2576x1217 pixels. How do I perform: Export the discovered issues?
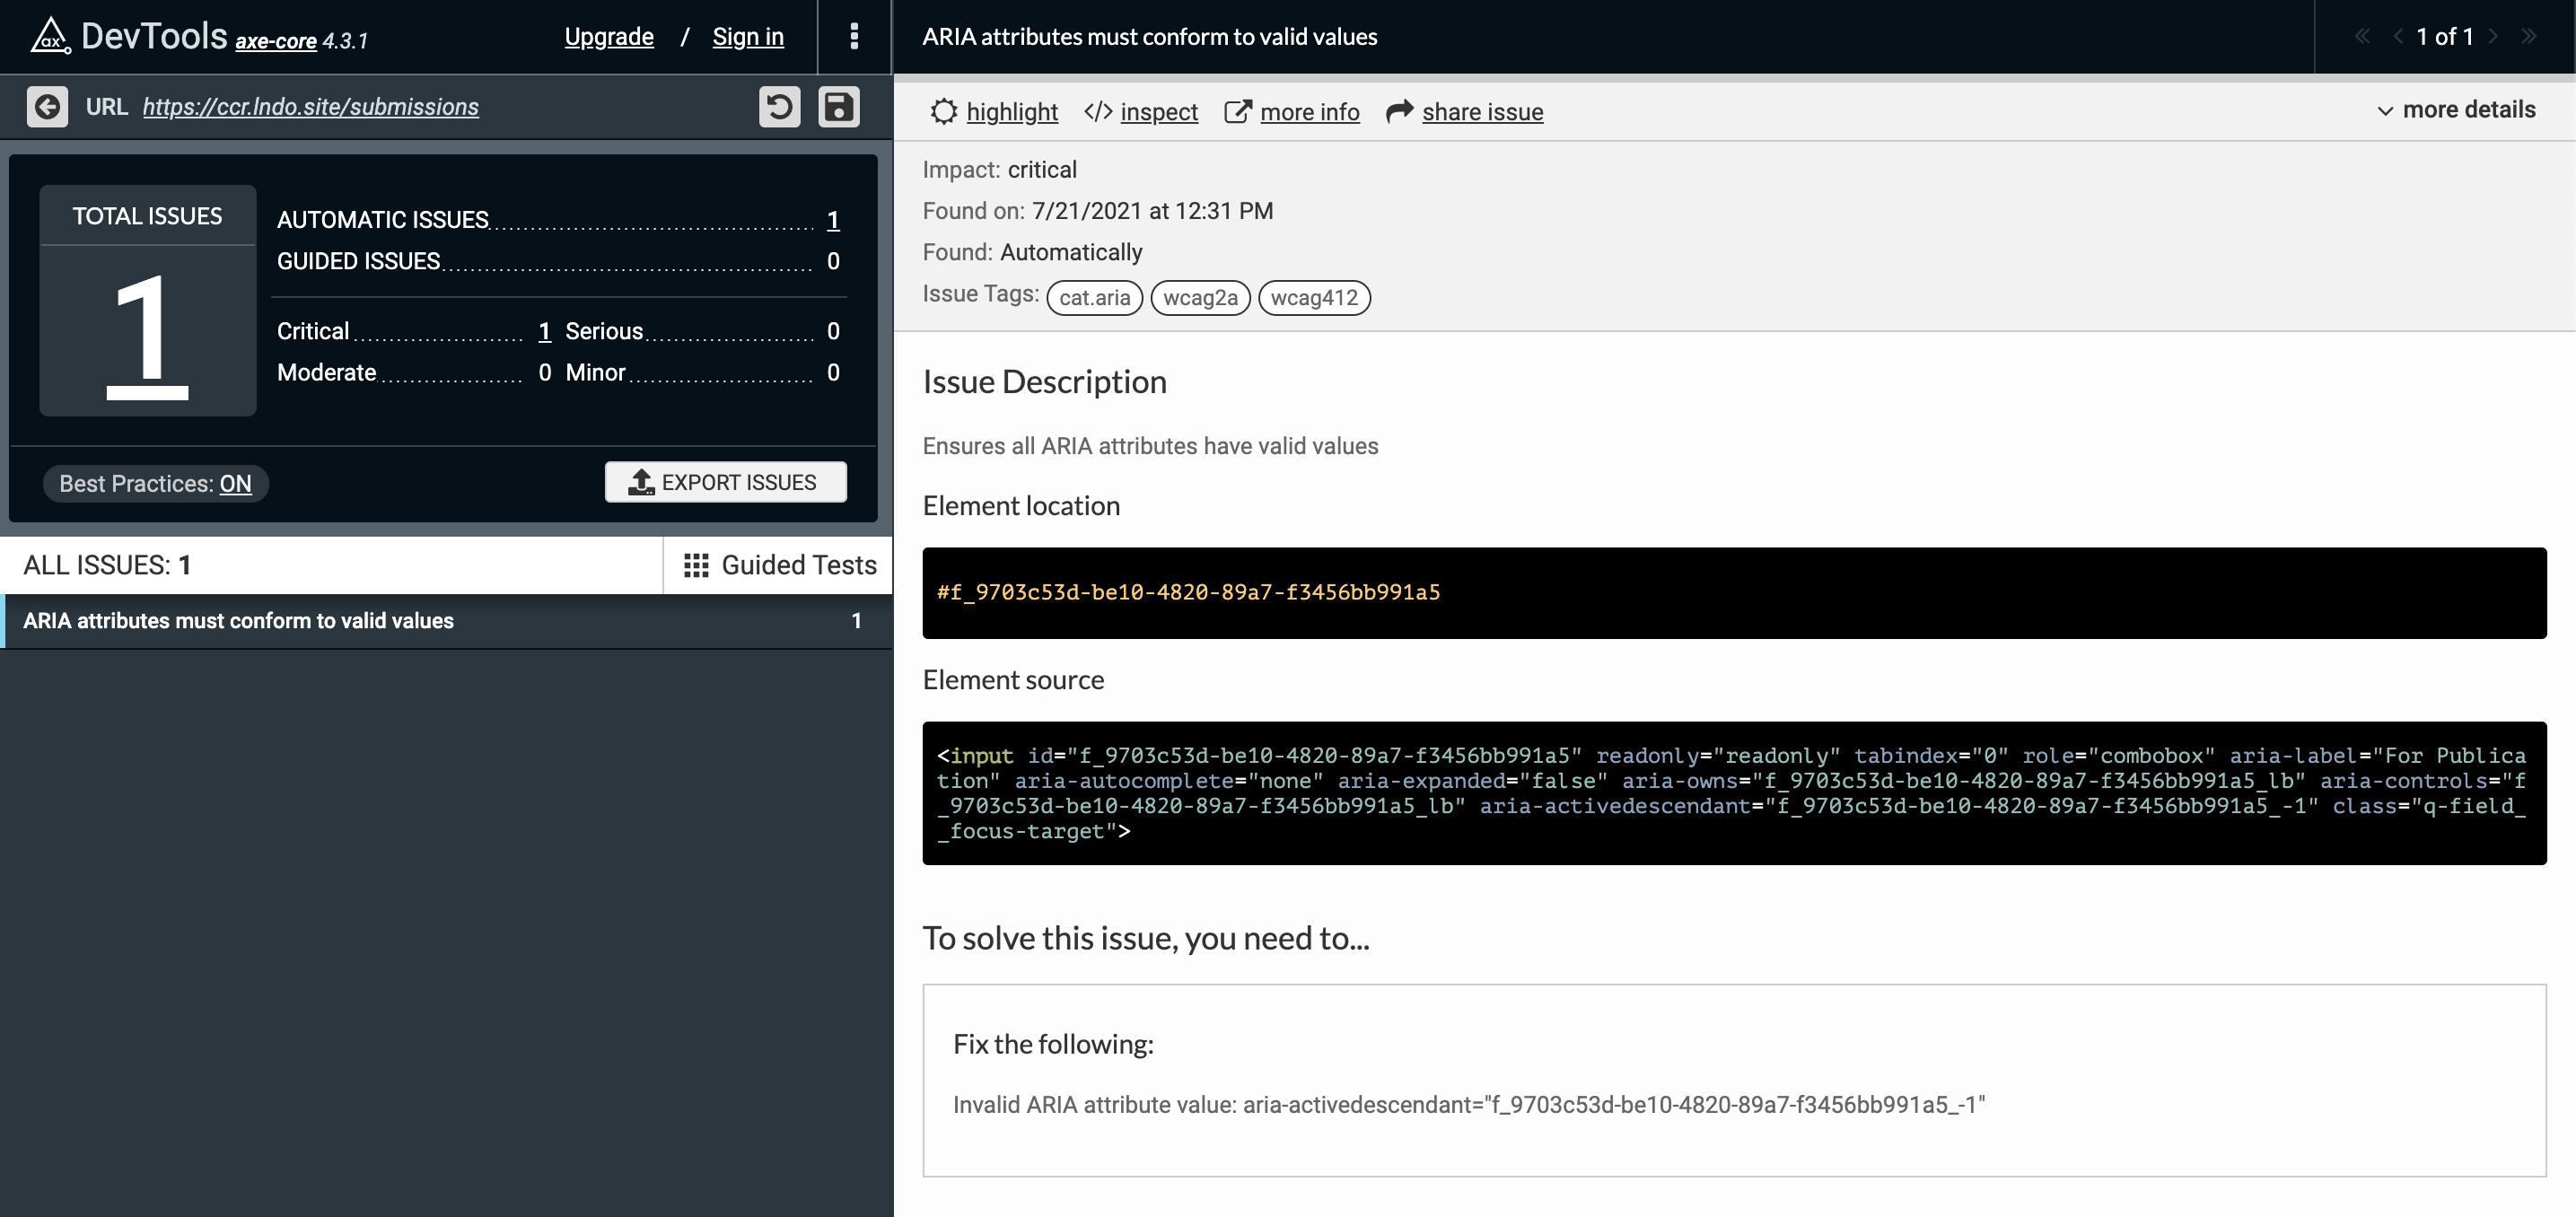tap(725, 482)
